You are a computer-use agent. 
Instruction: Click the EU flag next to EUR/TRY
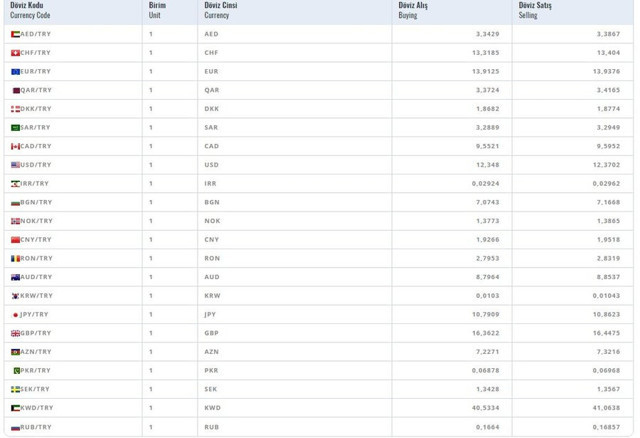tap(15, 71)
